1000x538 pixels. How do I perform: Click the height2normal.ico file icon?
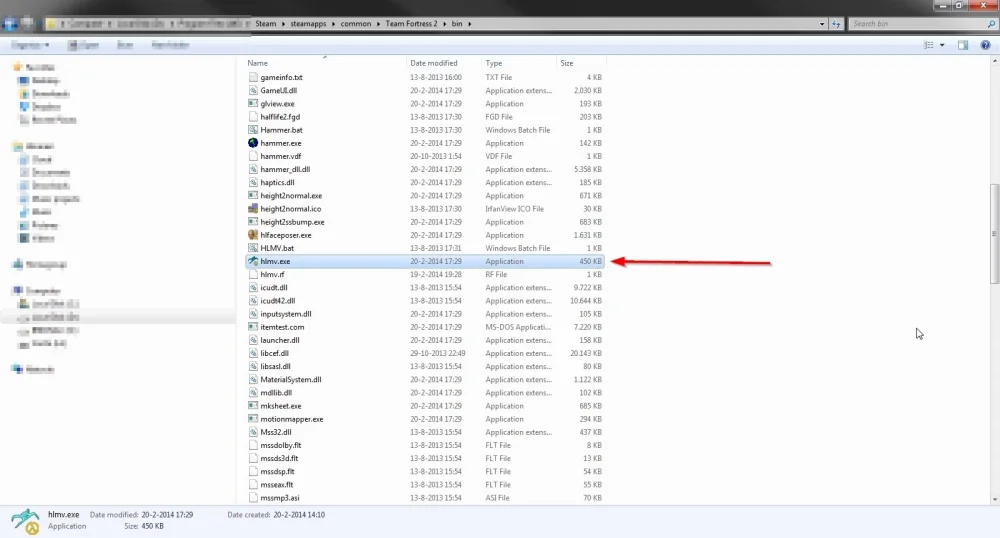(x=253, y=208)
